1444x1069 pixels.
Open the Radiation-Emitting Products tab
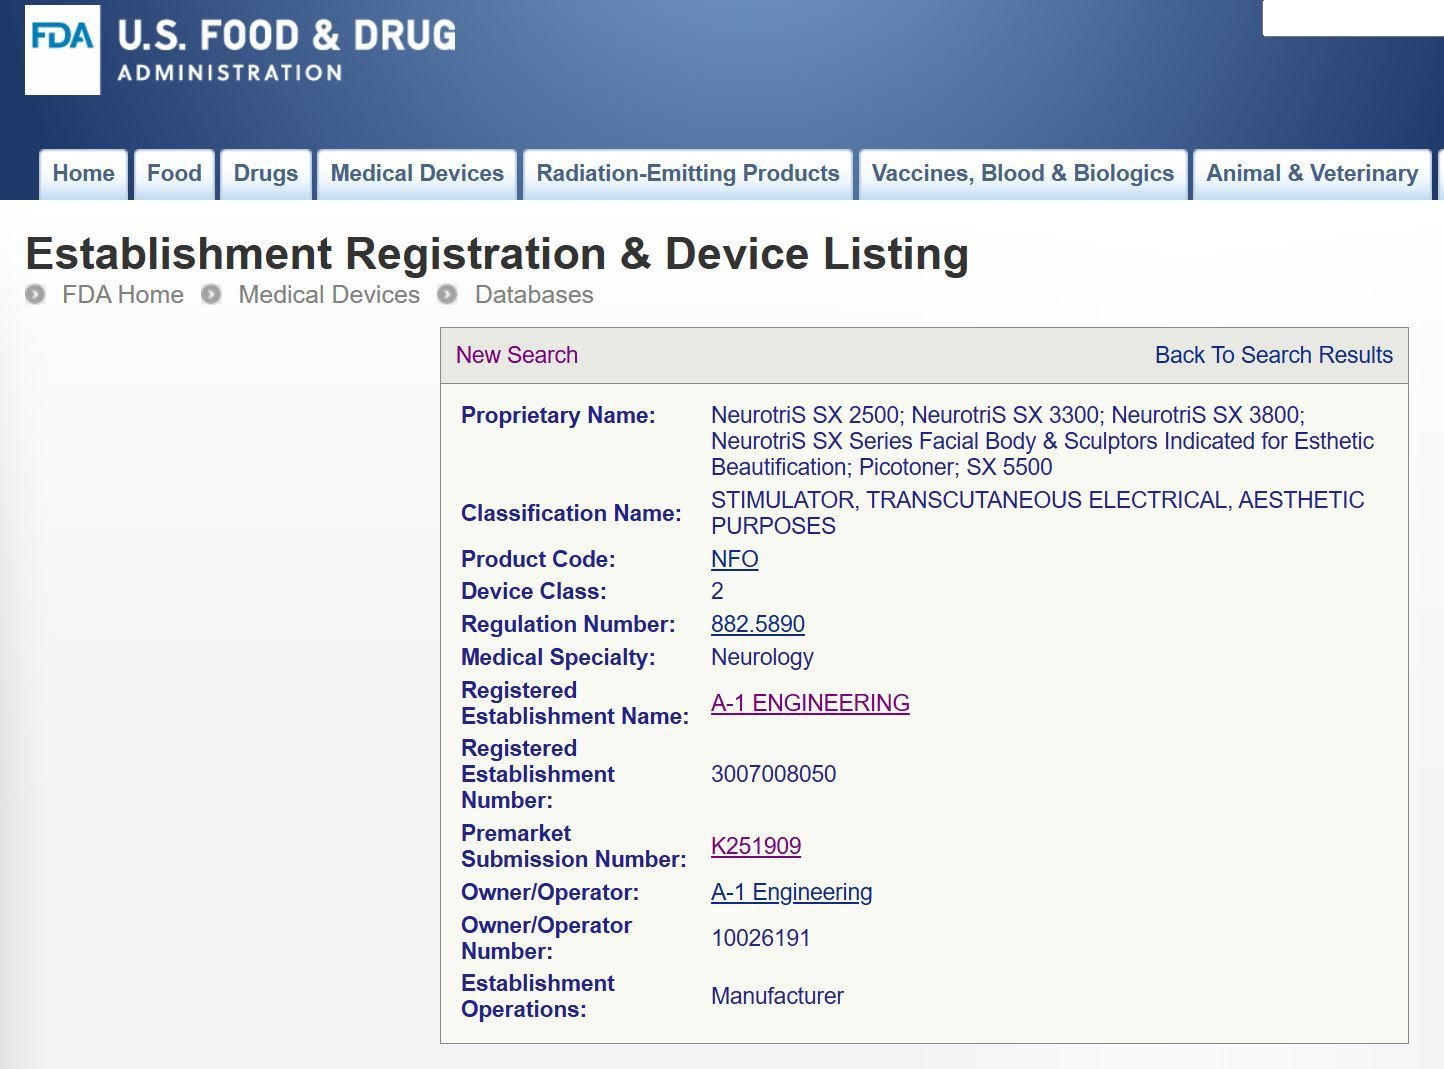tap(688, 174)
